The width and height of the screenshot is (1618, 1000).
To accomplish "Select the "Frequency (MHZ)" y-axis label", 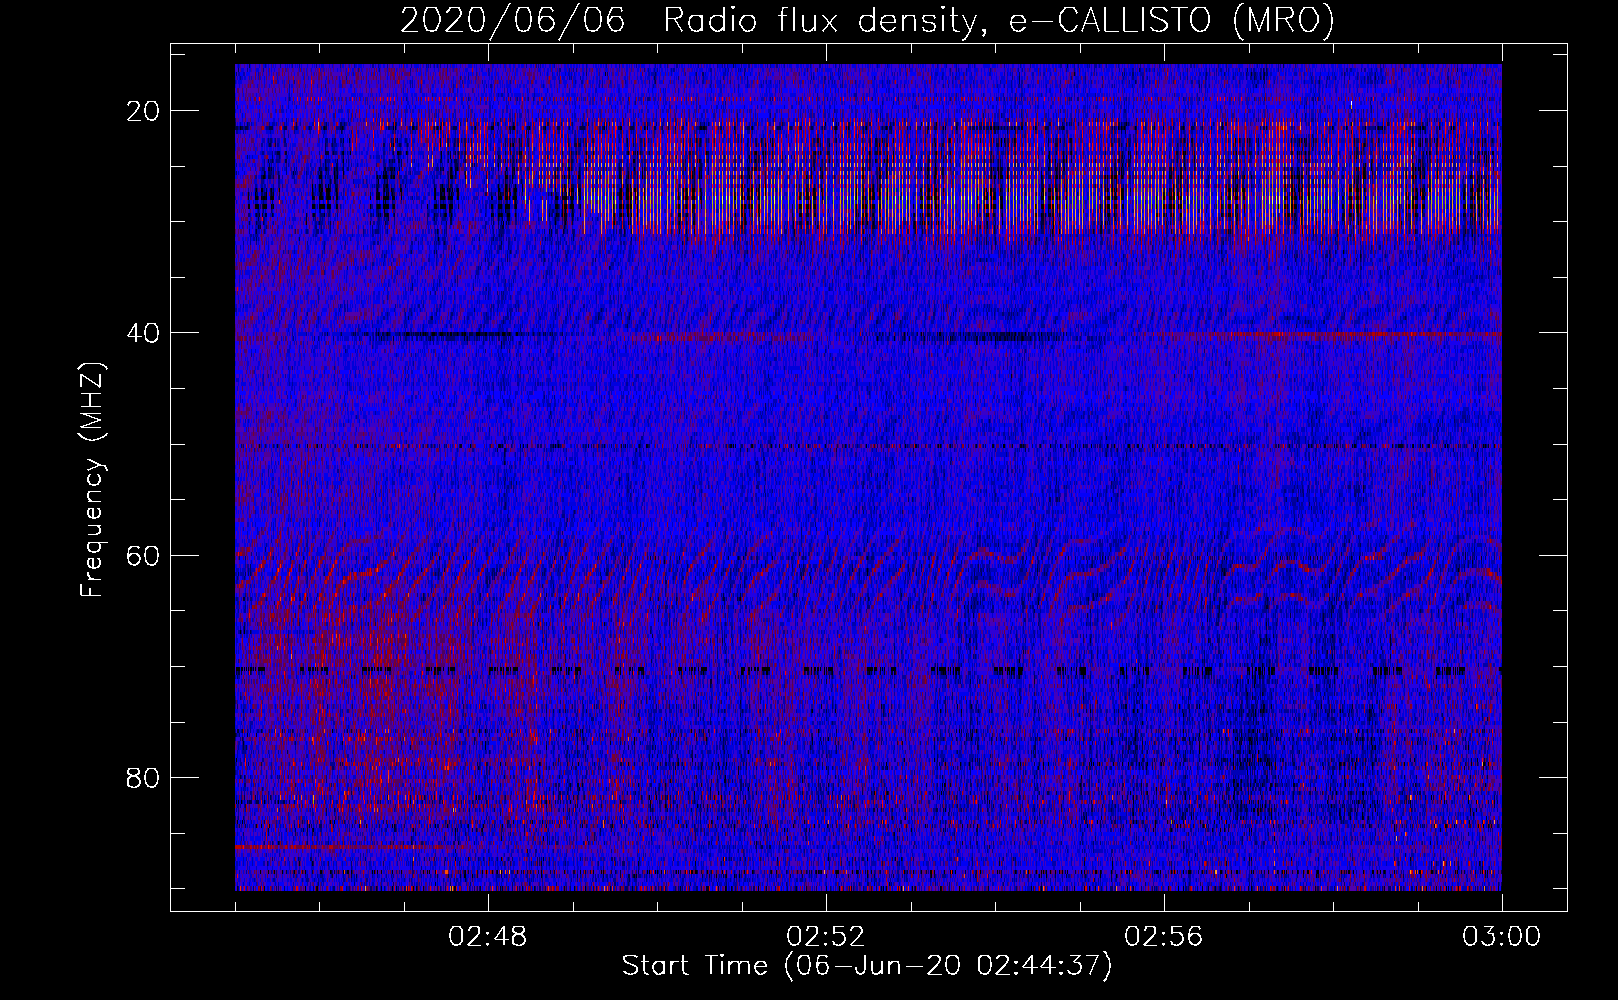I will (x=92, y=480).
